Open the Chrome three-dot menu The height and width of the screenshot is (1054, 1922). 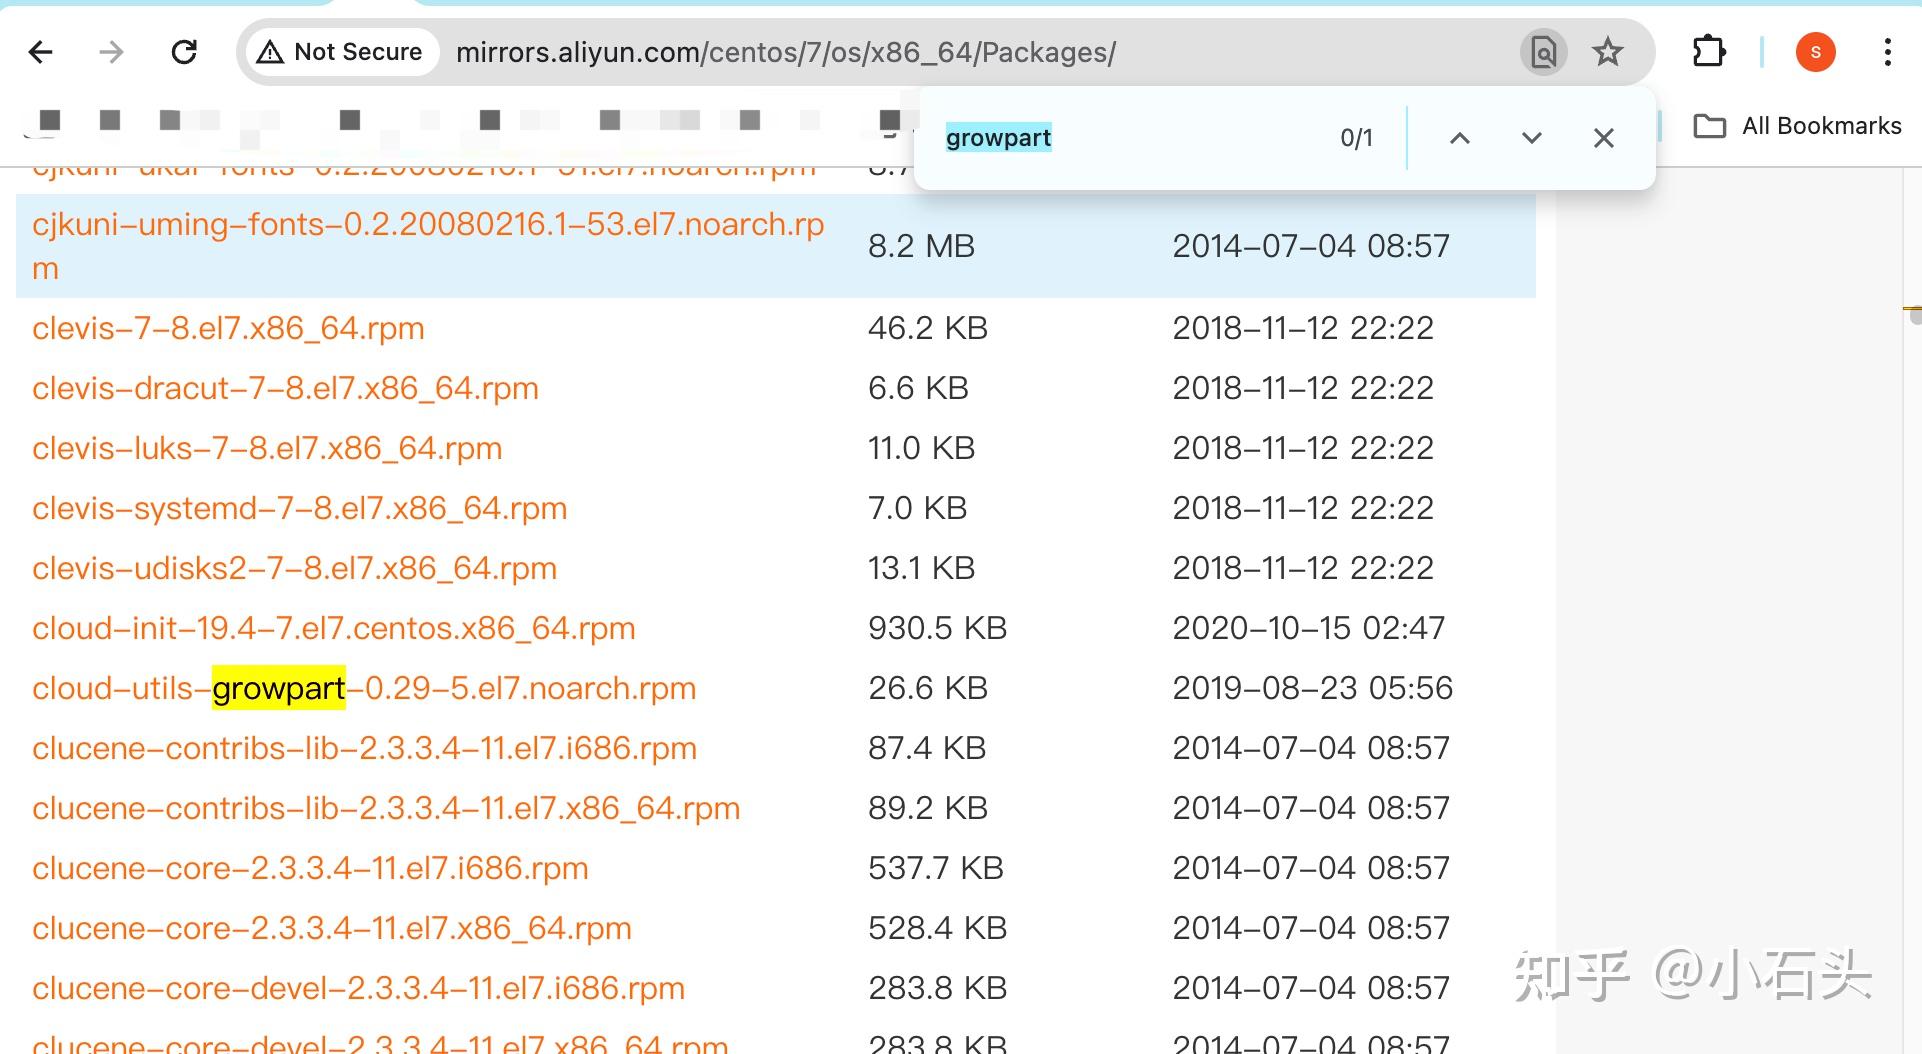[1887, 52]
